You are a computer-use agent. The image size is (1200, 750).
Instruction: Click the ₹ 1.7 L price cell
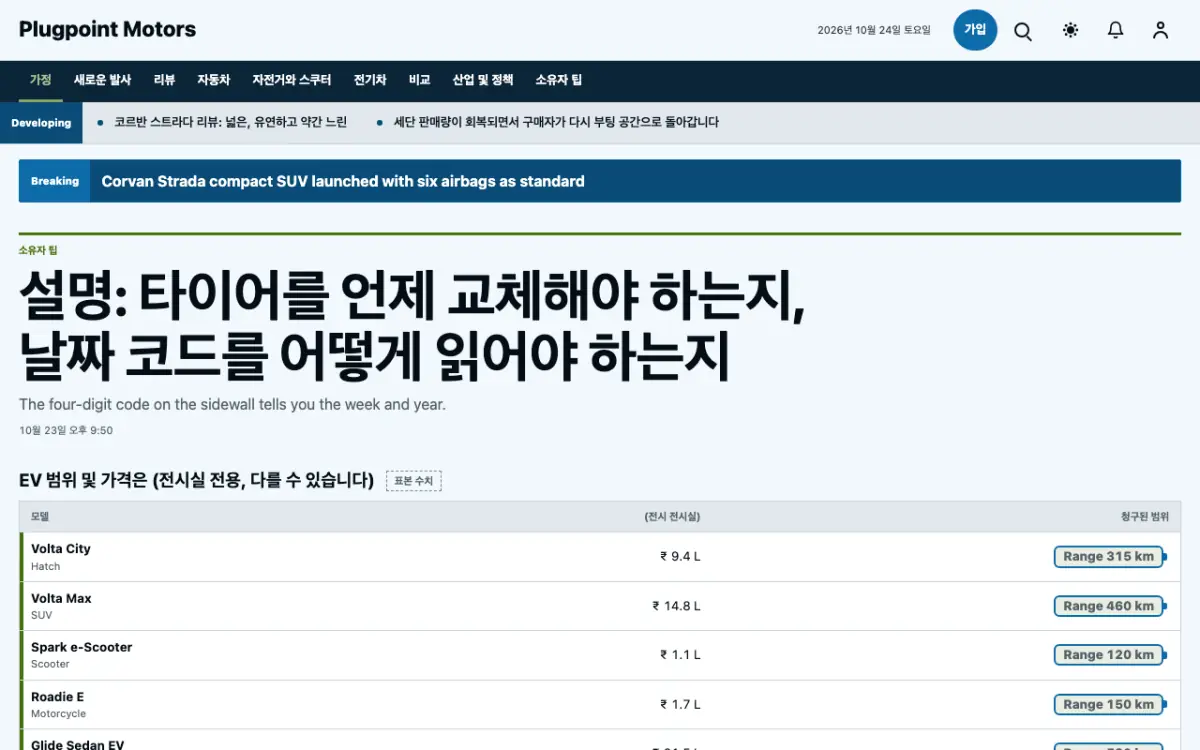[x=680, y=704]
